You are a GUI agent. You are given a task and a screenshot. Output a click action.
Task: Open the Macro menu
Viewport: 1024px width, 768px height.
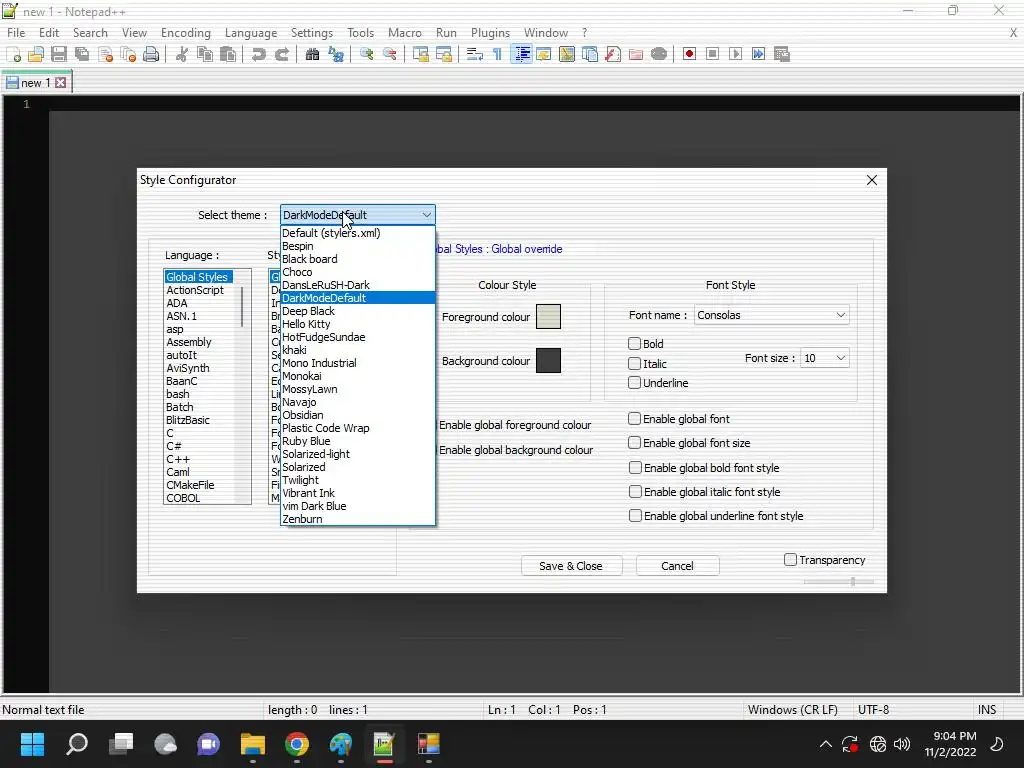[404, 33]
